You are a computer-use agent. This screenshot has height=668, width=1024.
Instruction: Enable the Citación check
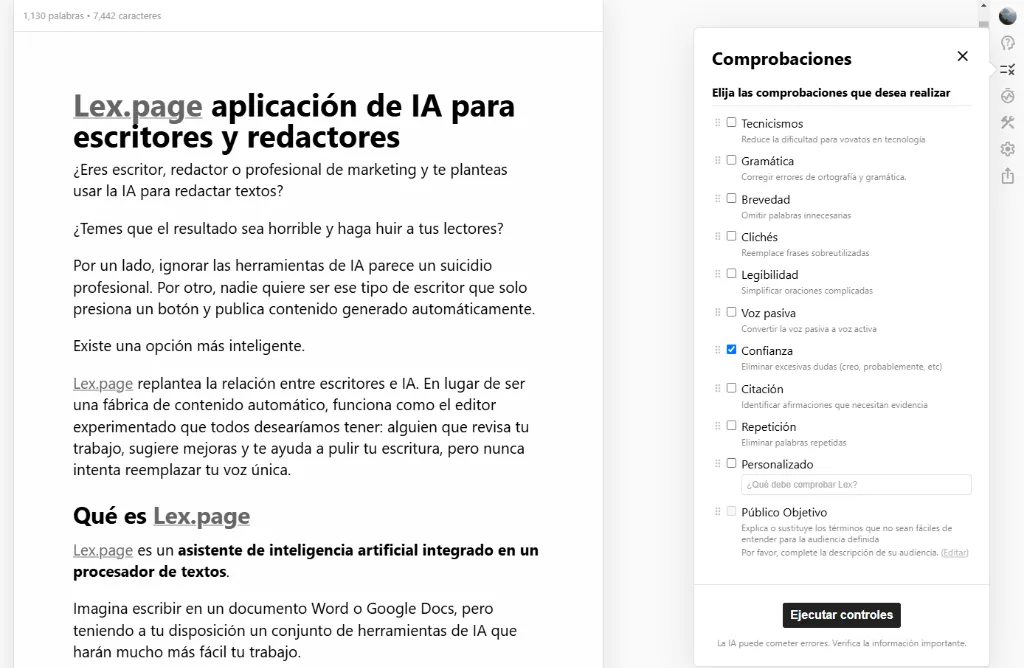pyautogui.click(x=731, y=388)
